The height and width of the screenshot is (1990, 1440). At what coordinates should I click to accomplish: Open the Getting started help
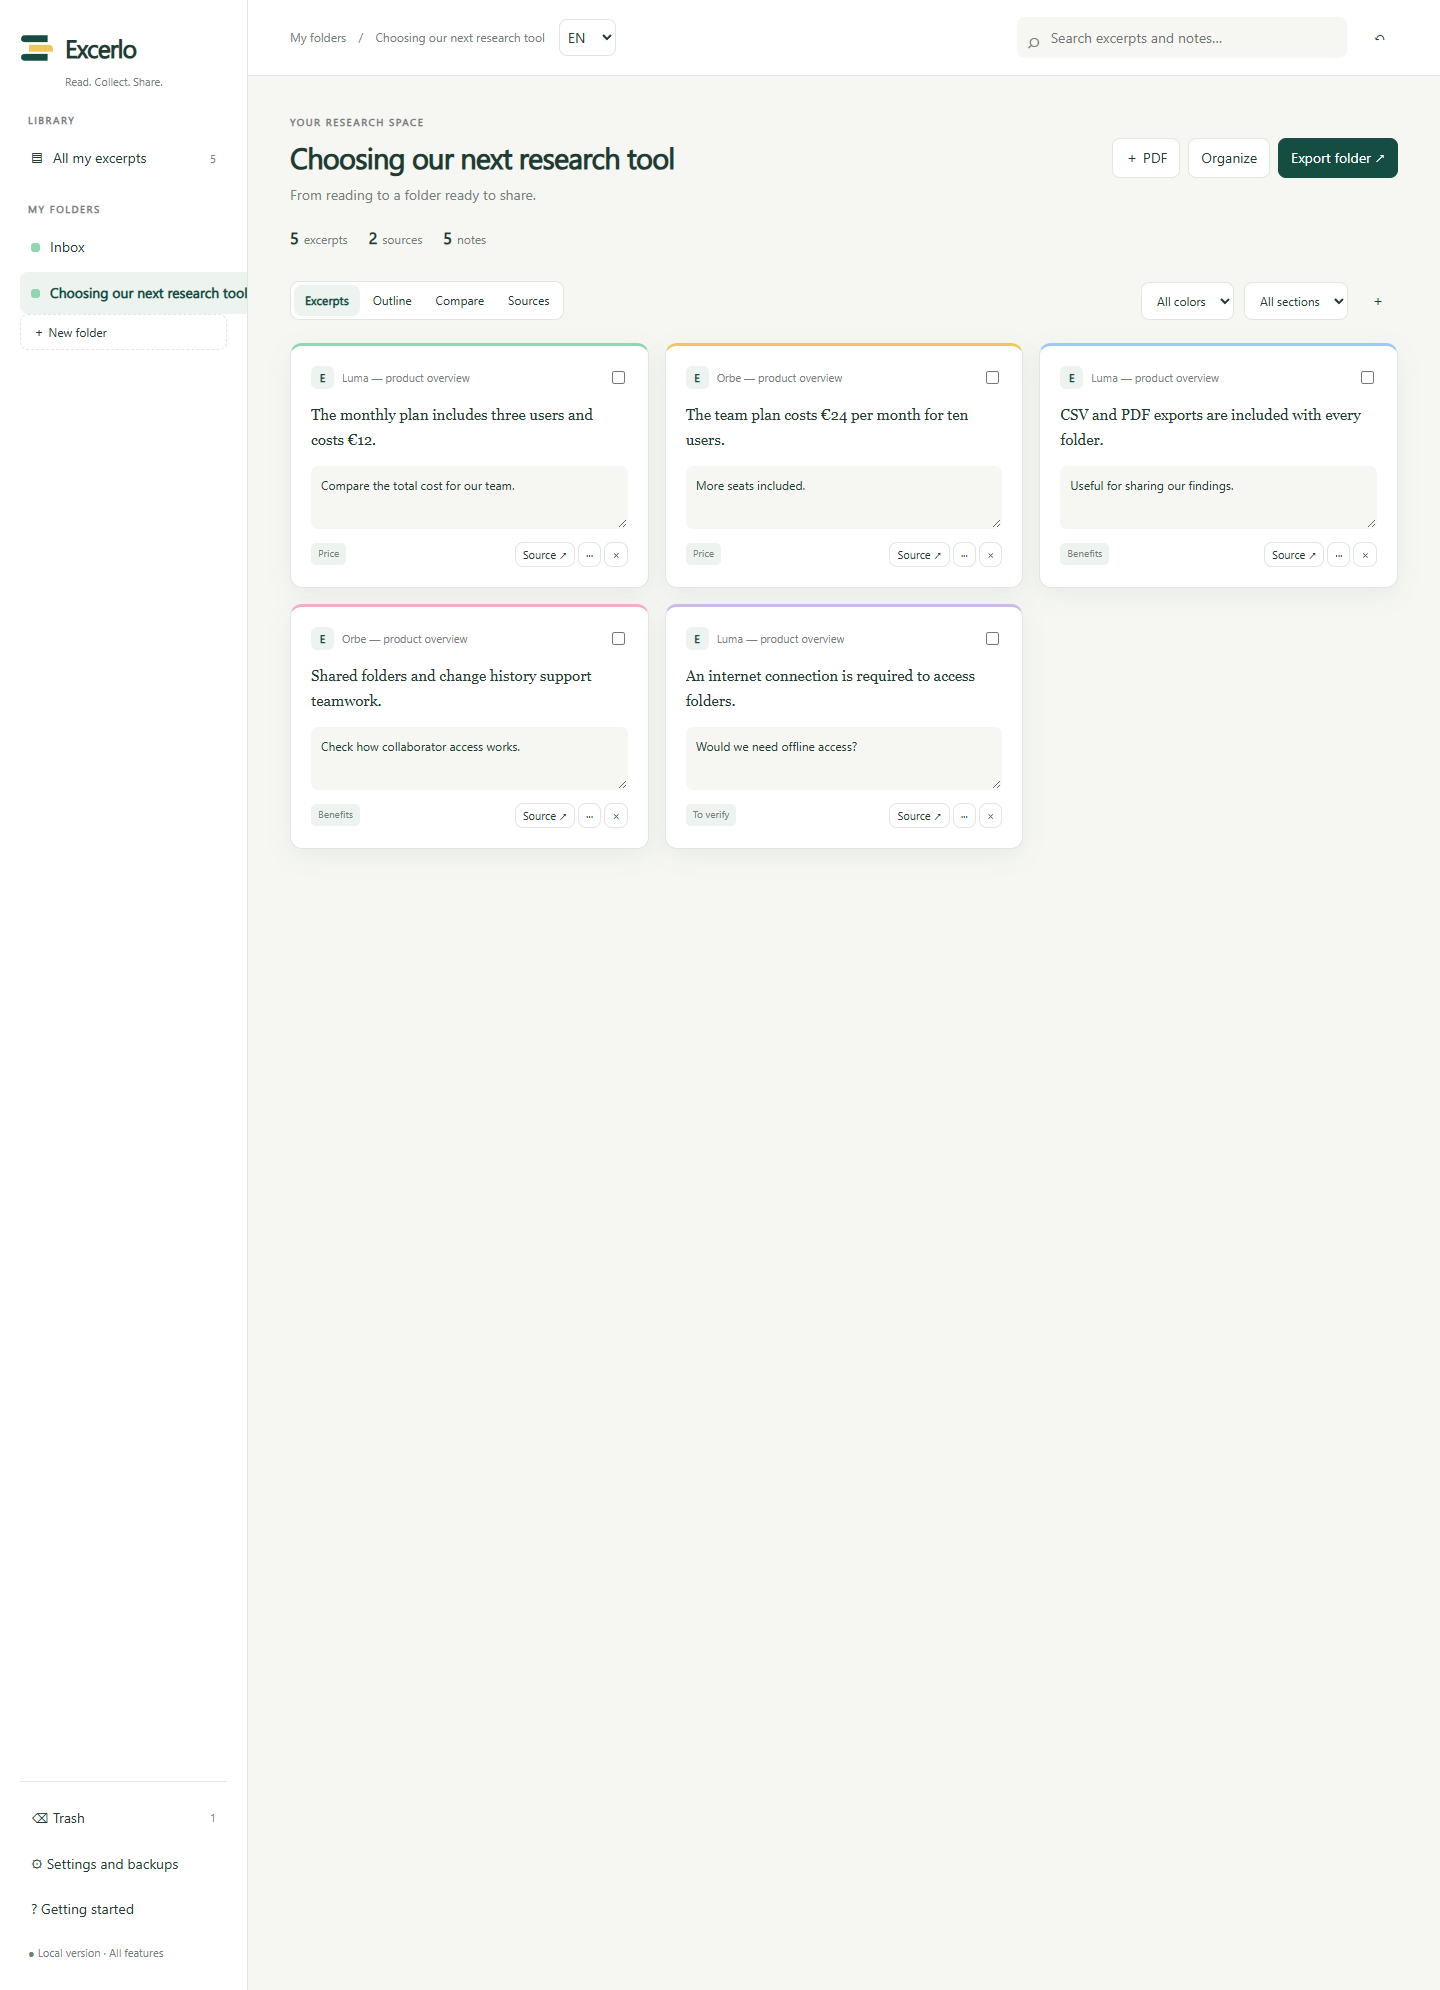(124, 1909)
